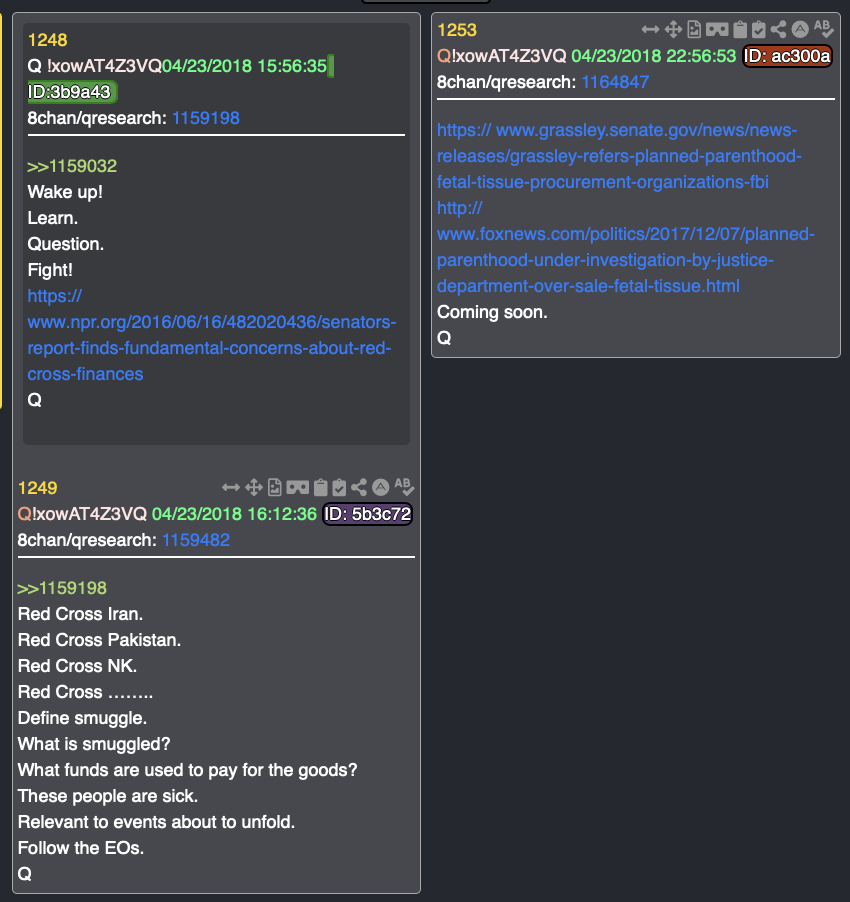Open the NPR Red Cross finances link
Viewport: 850px width, 902px height.
[212, 335]
